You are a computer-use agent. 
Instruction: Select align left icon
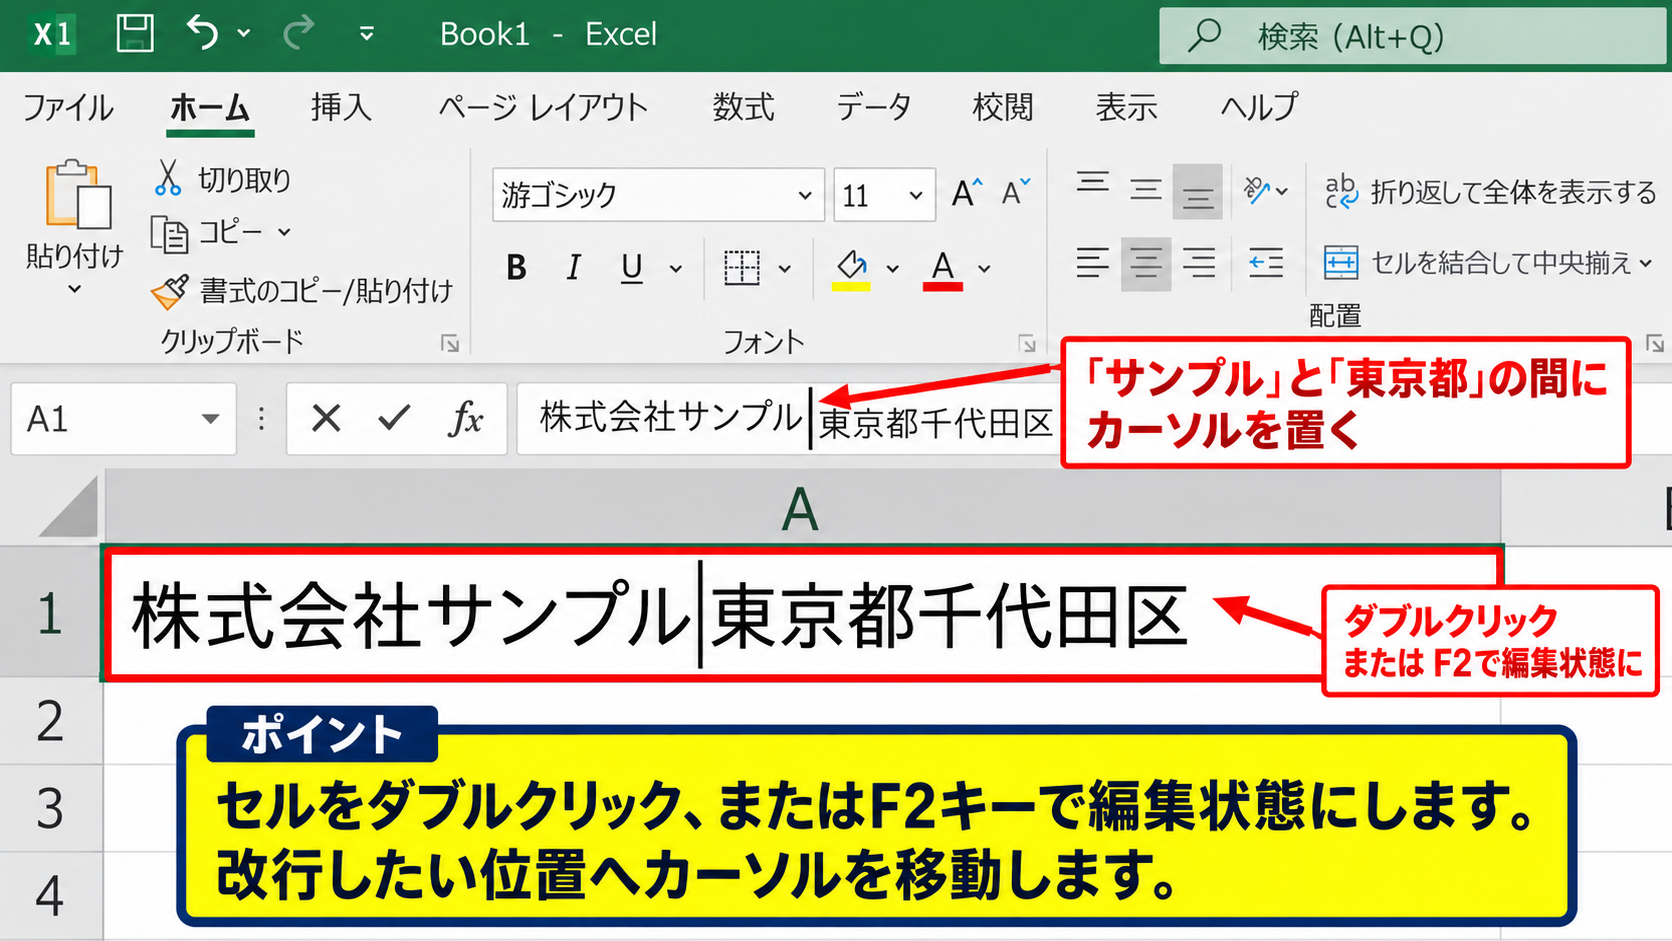(x=1093, y=264)
